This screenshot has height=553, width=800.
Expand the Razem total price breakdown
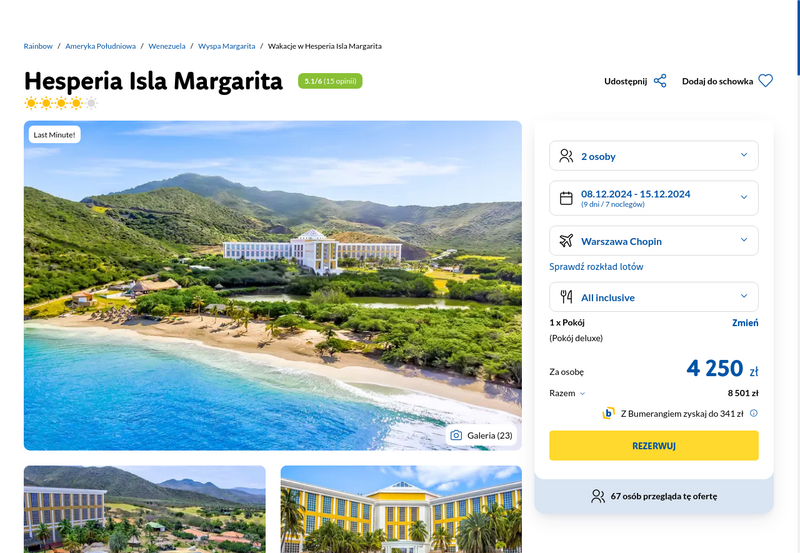567,393
